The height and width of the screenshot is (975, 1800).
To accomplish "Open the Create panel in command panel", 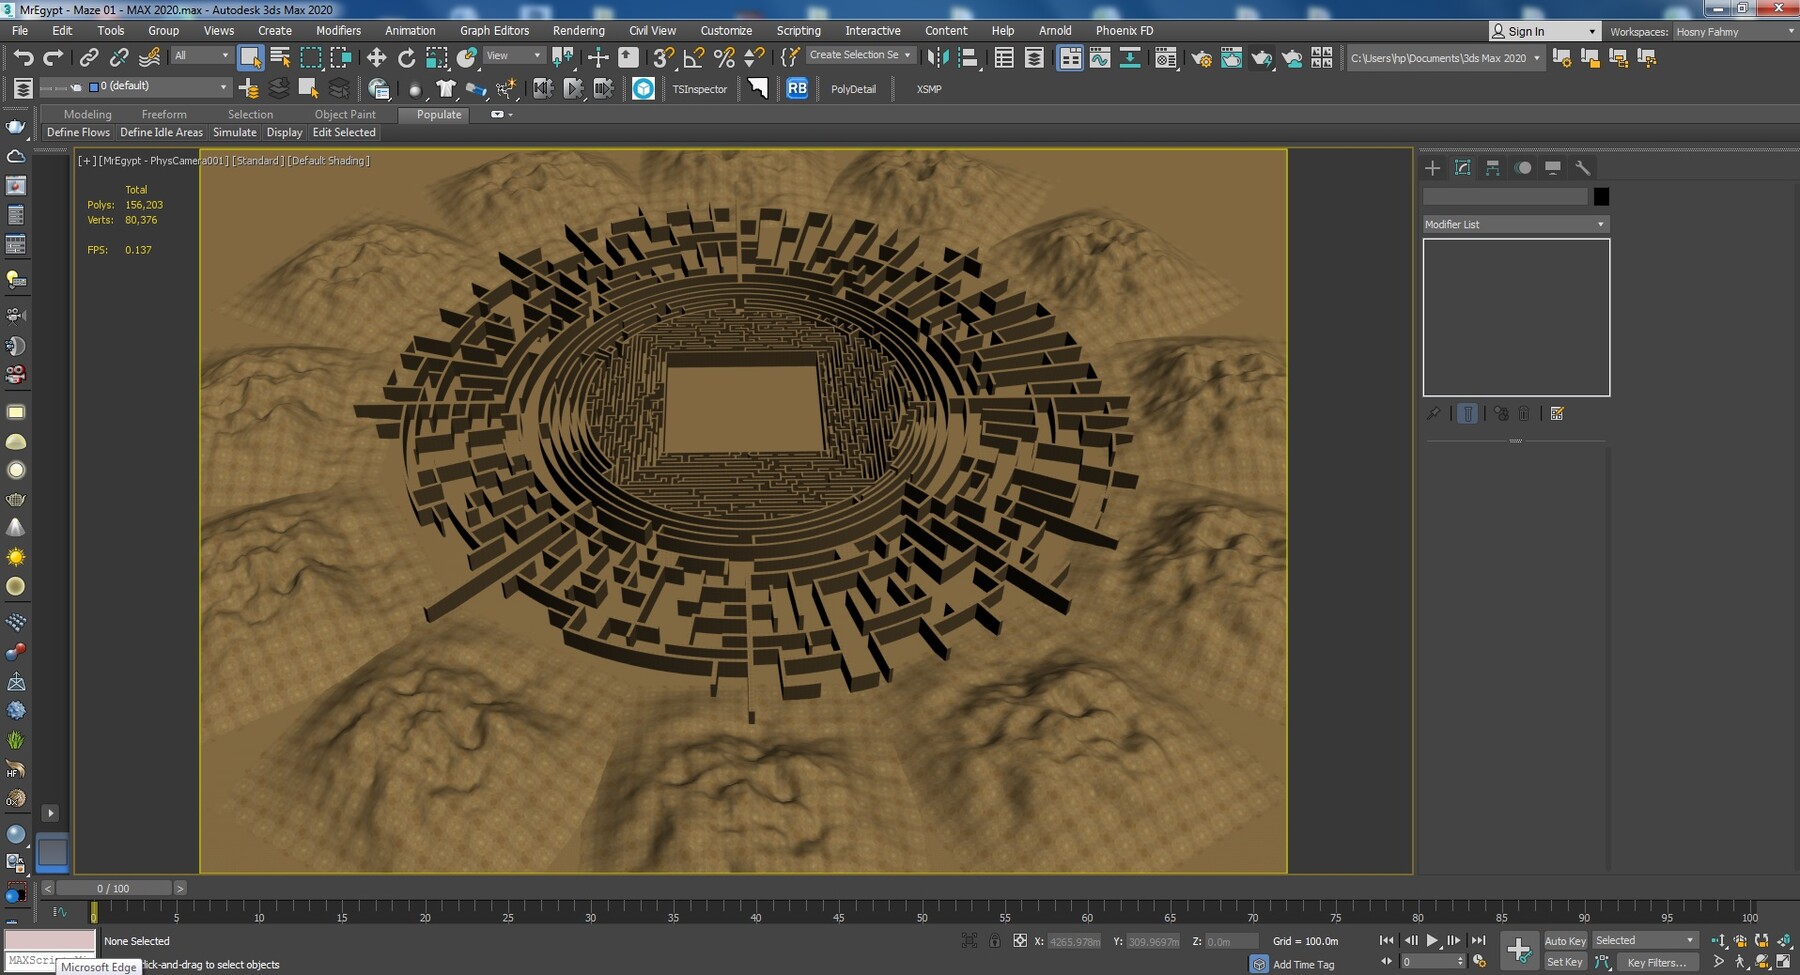I will pos(1433,168).
